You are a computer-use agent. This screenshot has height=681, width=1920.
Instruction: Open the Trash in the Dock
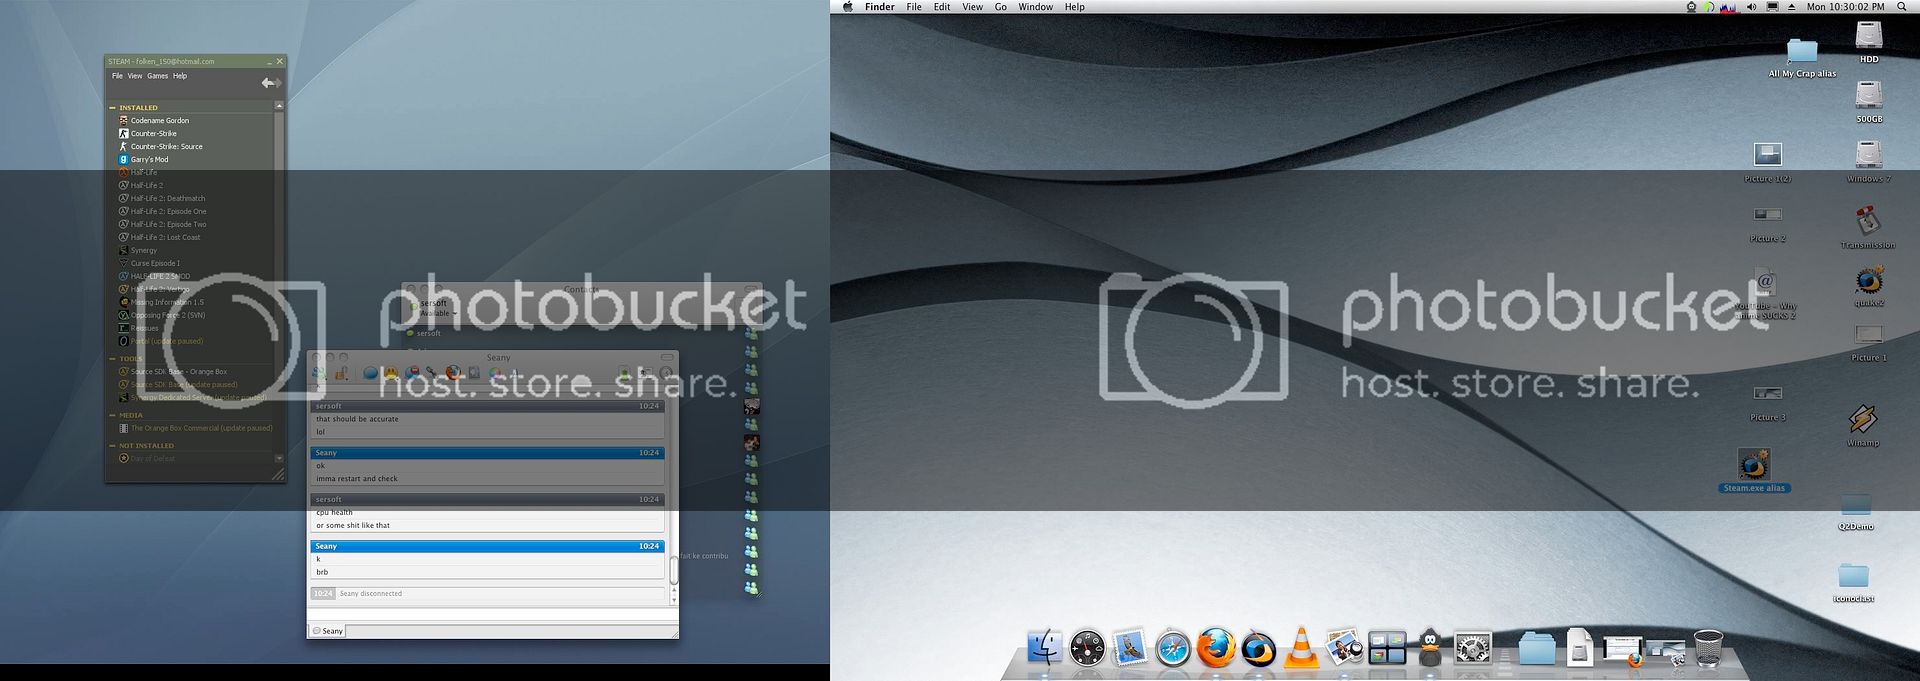click(1708, 647)
